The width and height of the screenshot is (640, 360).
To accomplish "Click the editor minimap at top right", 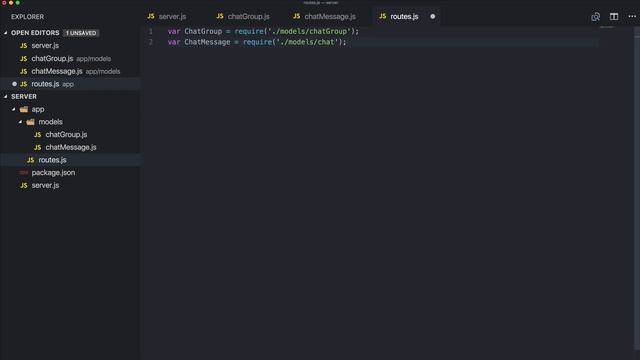I will 607,27.
